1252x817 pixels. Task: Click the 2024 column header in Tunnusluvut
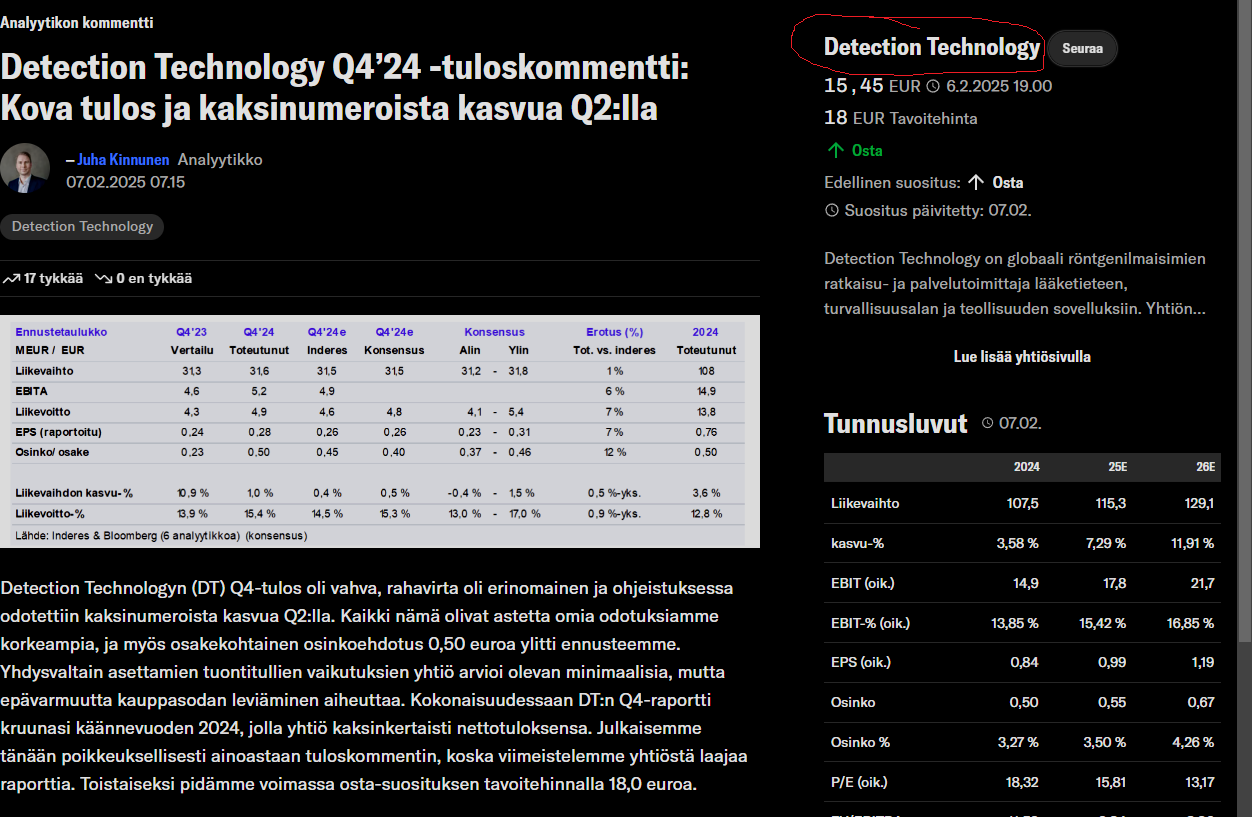(x=1026, y=467)
